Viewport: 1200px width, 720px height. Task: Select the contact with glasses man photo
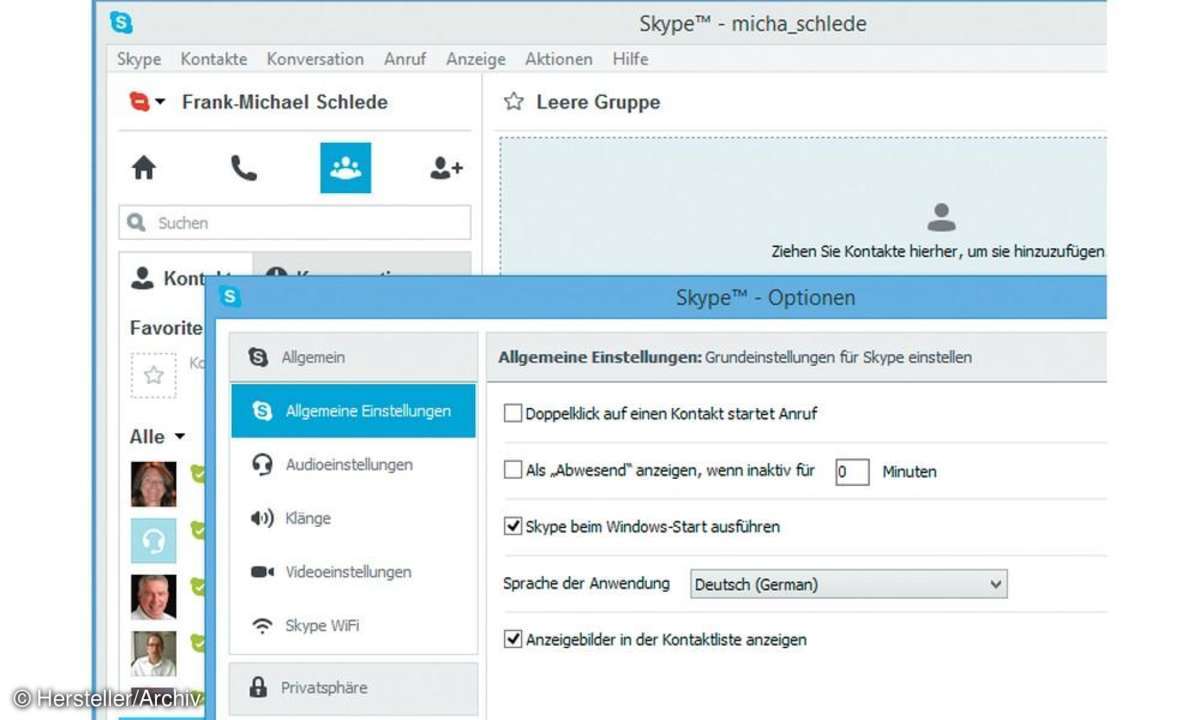click(154, 653)
